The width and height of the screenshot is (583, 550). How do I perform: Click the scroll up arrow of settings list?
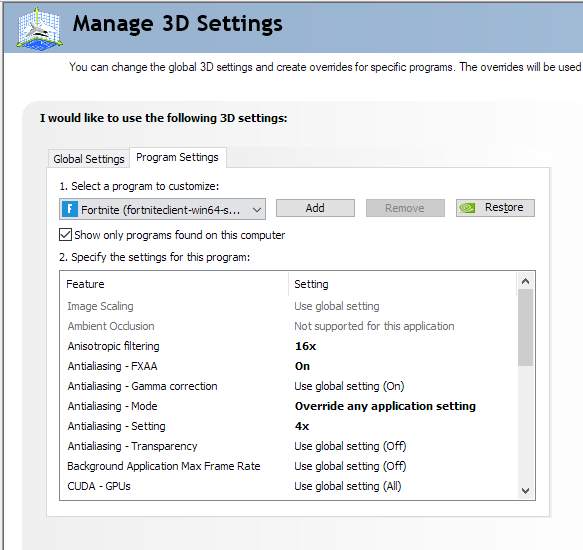click(525, 282)
